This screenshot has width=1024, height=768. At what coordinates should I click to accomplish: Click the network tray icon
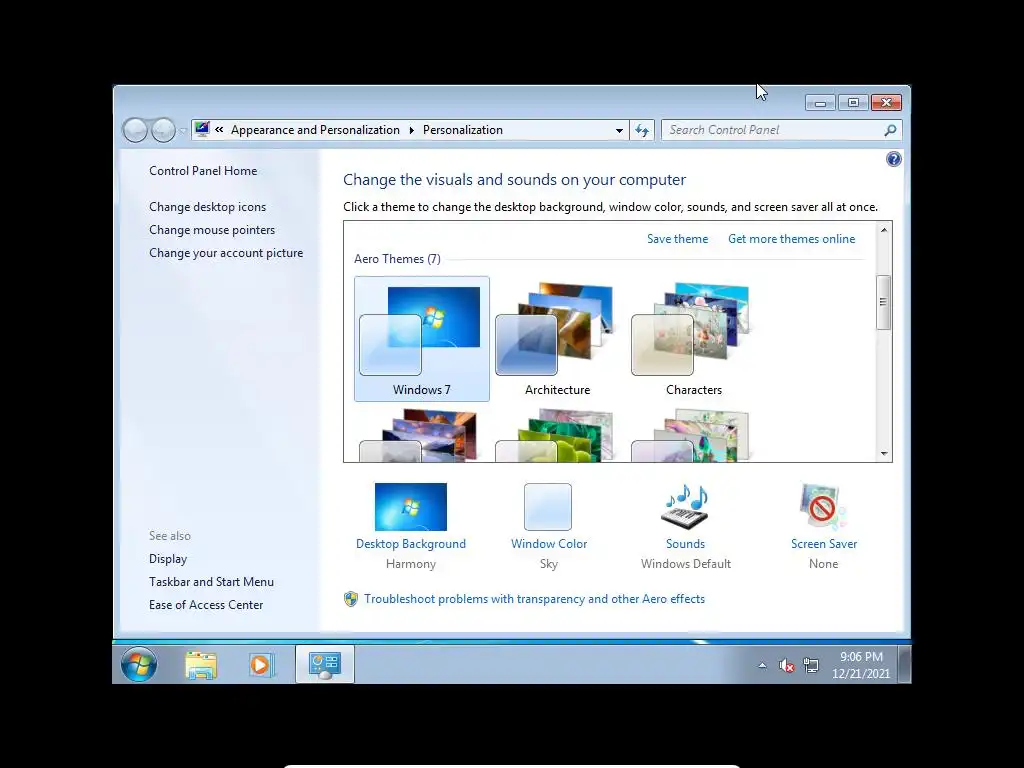tap(810, 665)
